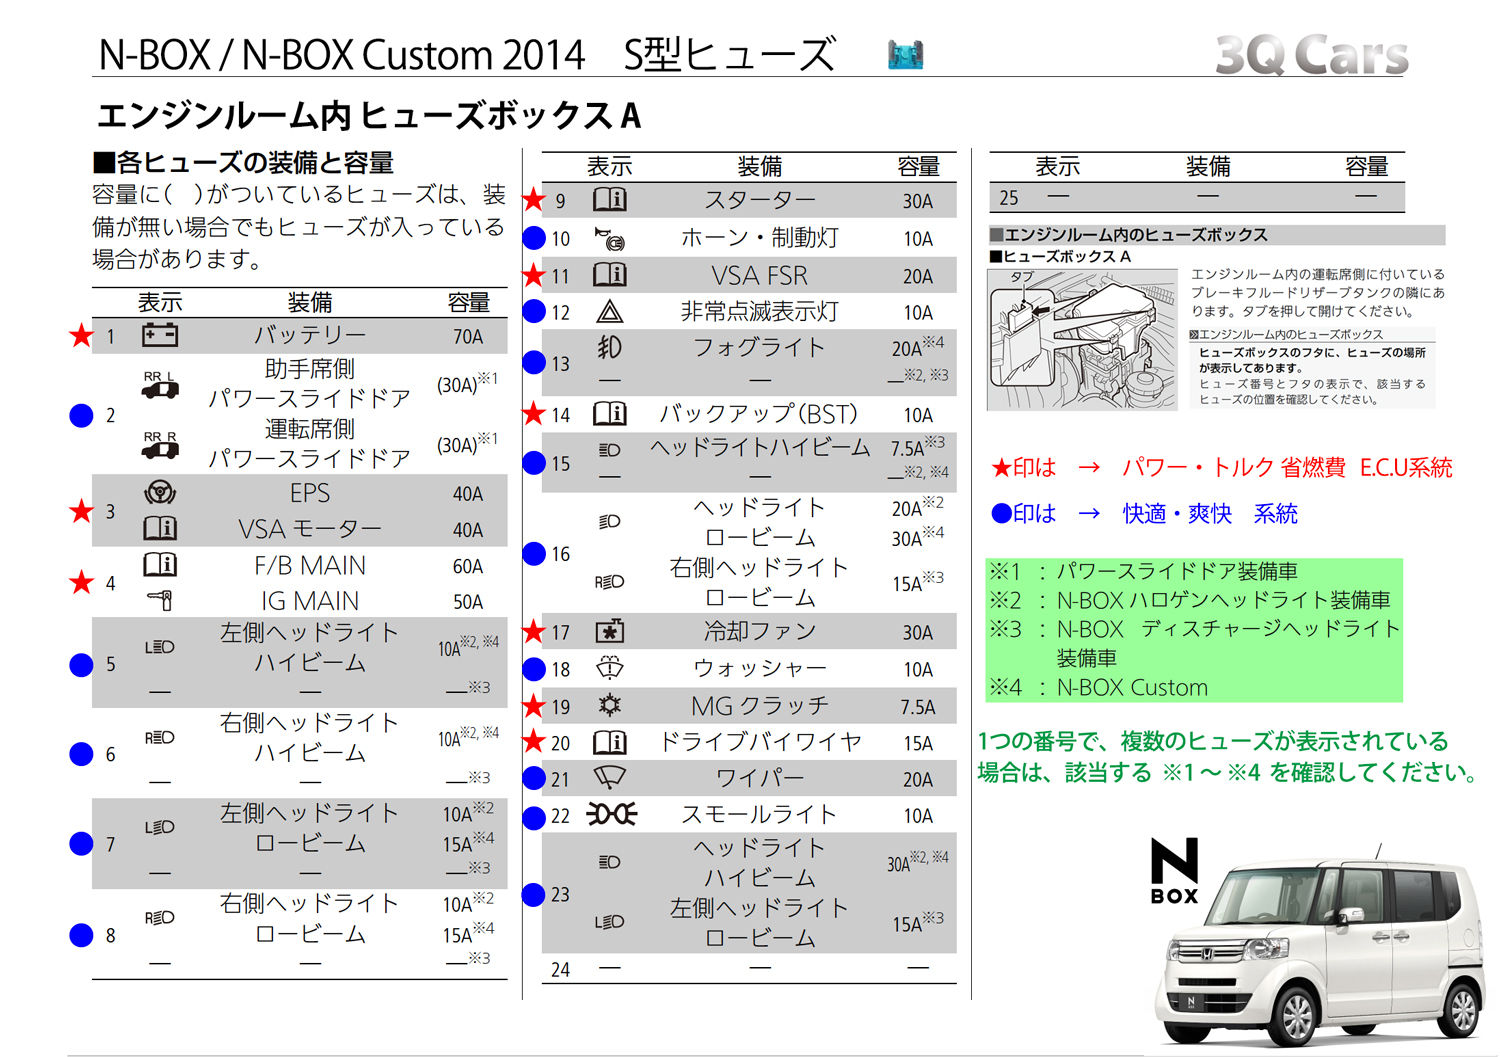Click the ■各ヒューズの装備と容量 subheading
The image size is (1500, 1057).
point(243,162)
